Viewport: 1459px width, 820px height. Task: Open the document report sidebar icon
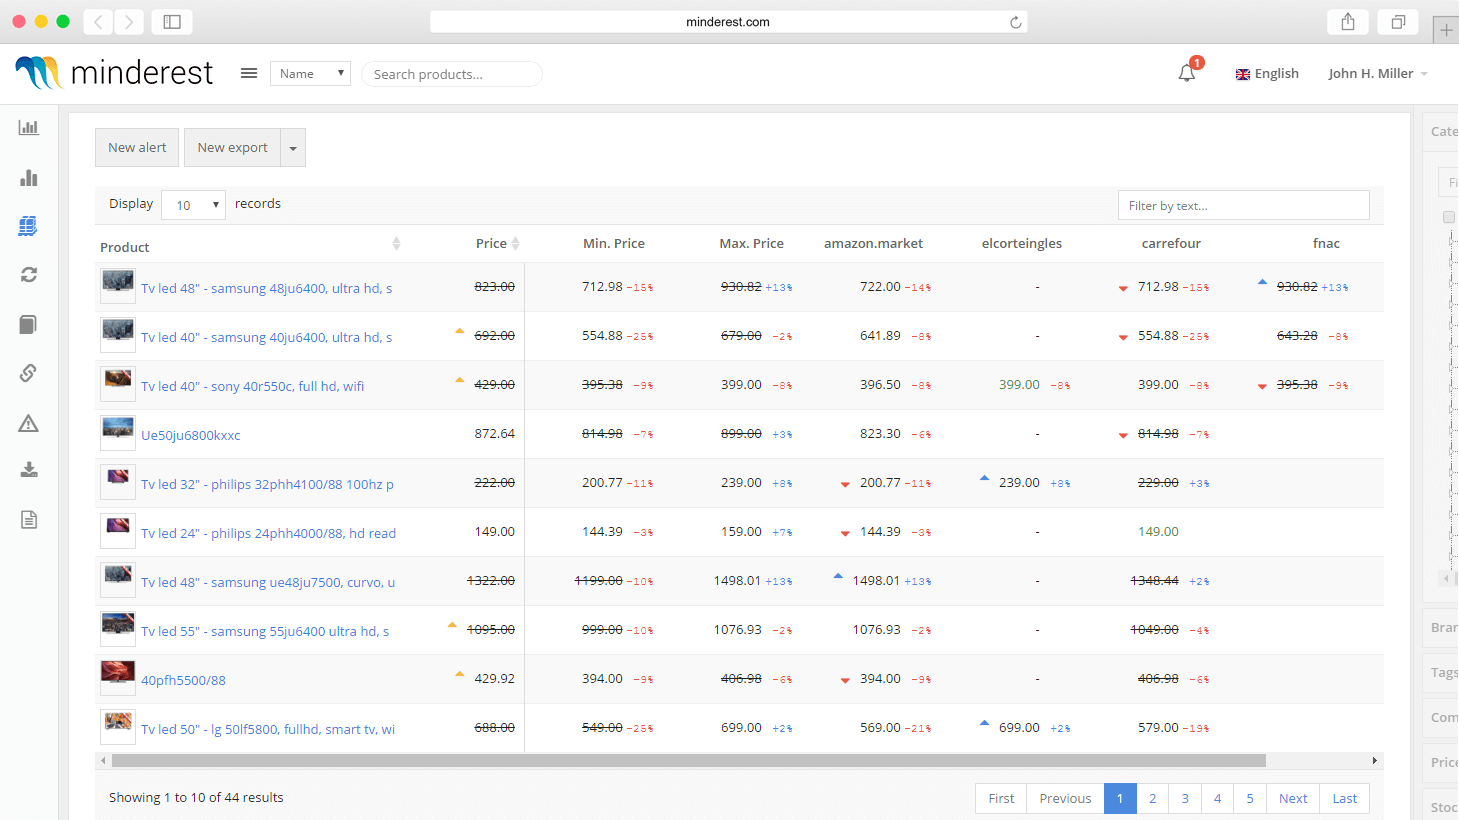tap(29, 519)
